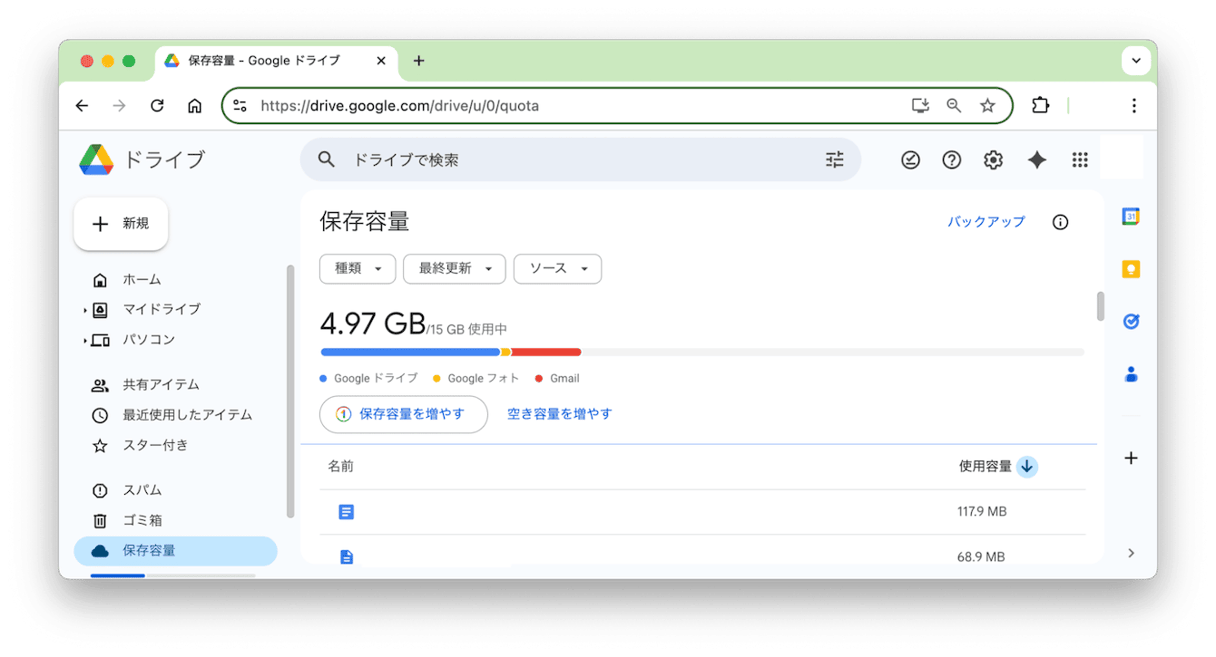Image resolution: width=1216 pixels, height=657 pixels.
Task: Open the ソース filter dropdown
Action: [x=558, y=269]
